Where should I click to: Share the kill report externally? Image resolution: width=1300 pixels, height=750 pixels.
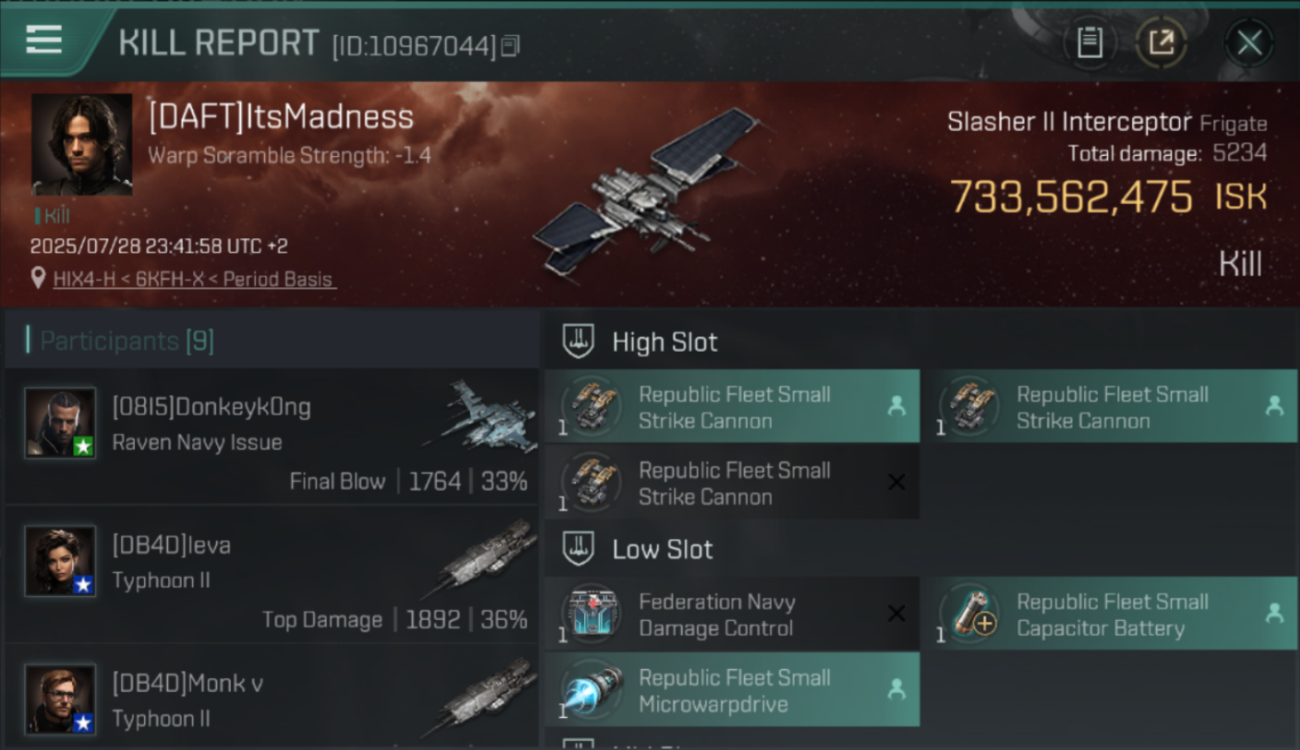coord(1161,43)
